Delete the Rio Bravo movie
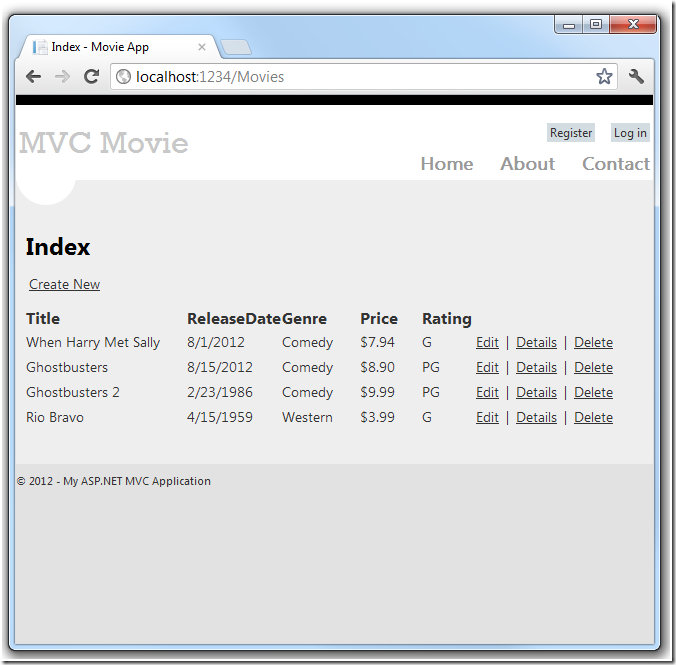676x665 pixels. click(x=593, y=418)
